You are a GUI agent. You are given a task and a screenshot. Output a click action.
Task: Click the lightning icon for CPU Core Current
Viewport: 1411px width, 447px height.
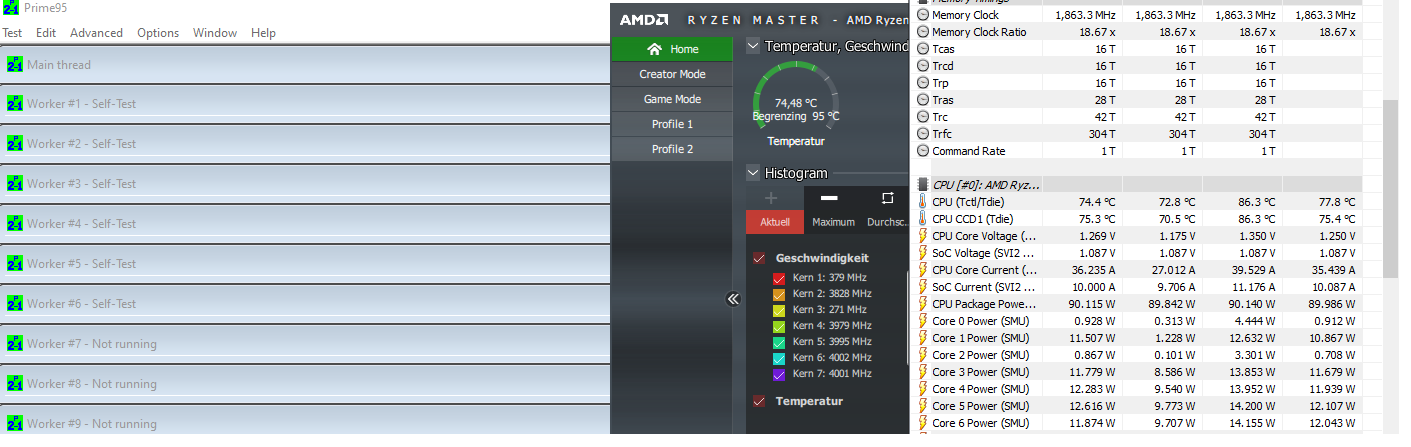tap(923, 270)
